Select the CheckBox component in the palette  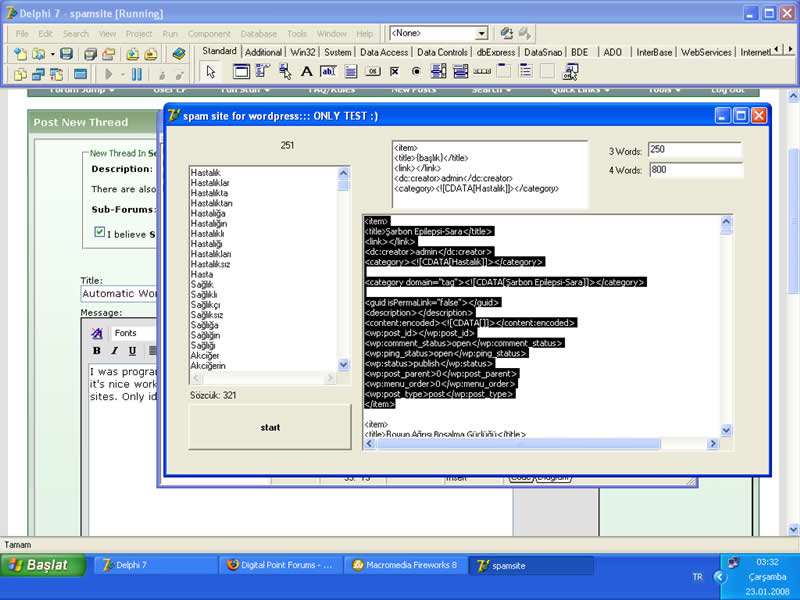394,71
